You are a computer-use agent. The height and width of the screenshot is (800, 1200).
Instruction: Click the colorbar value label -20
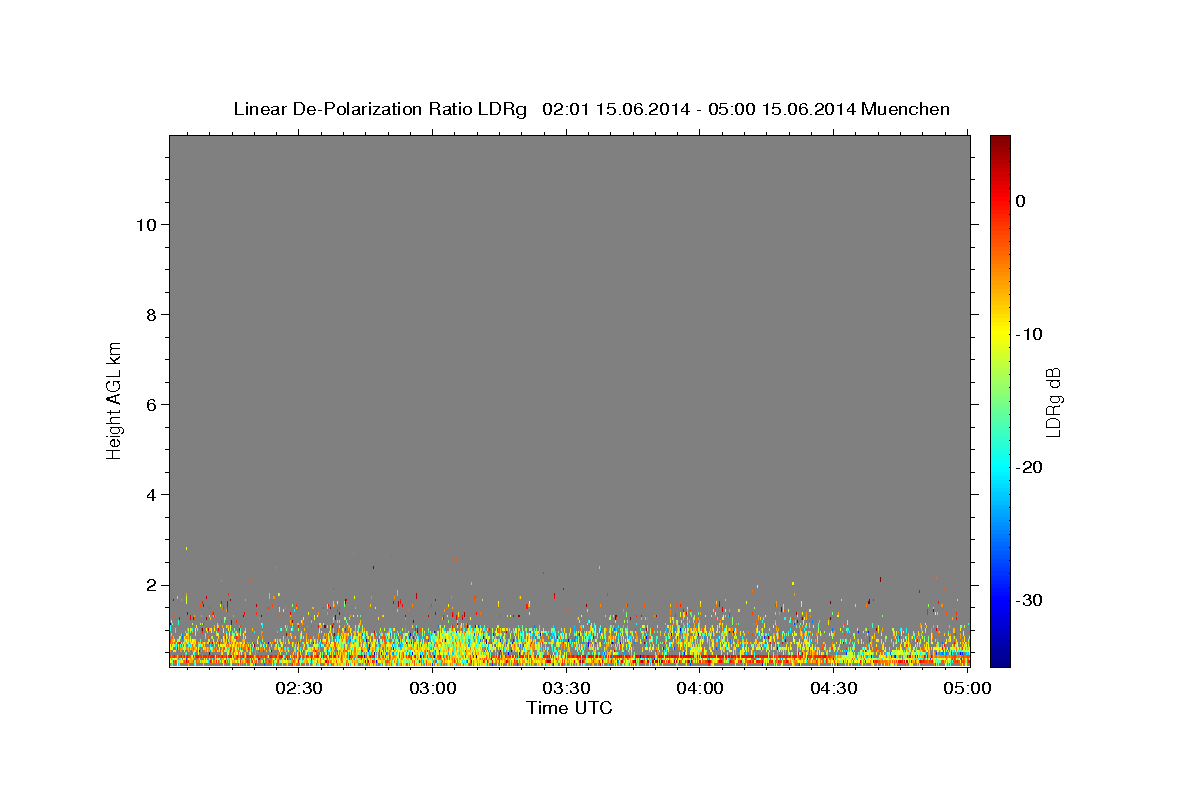tap(1030, 467)
